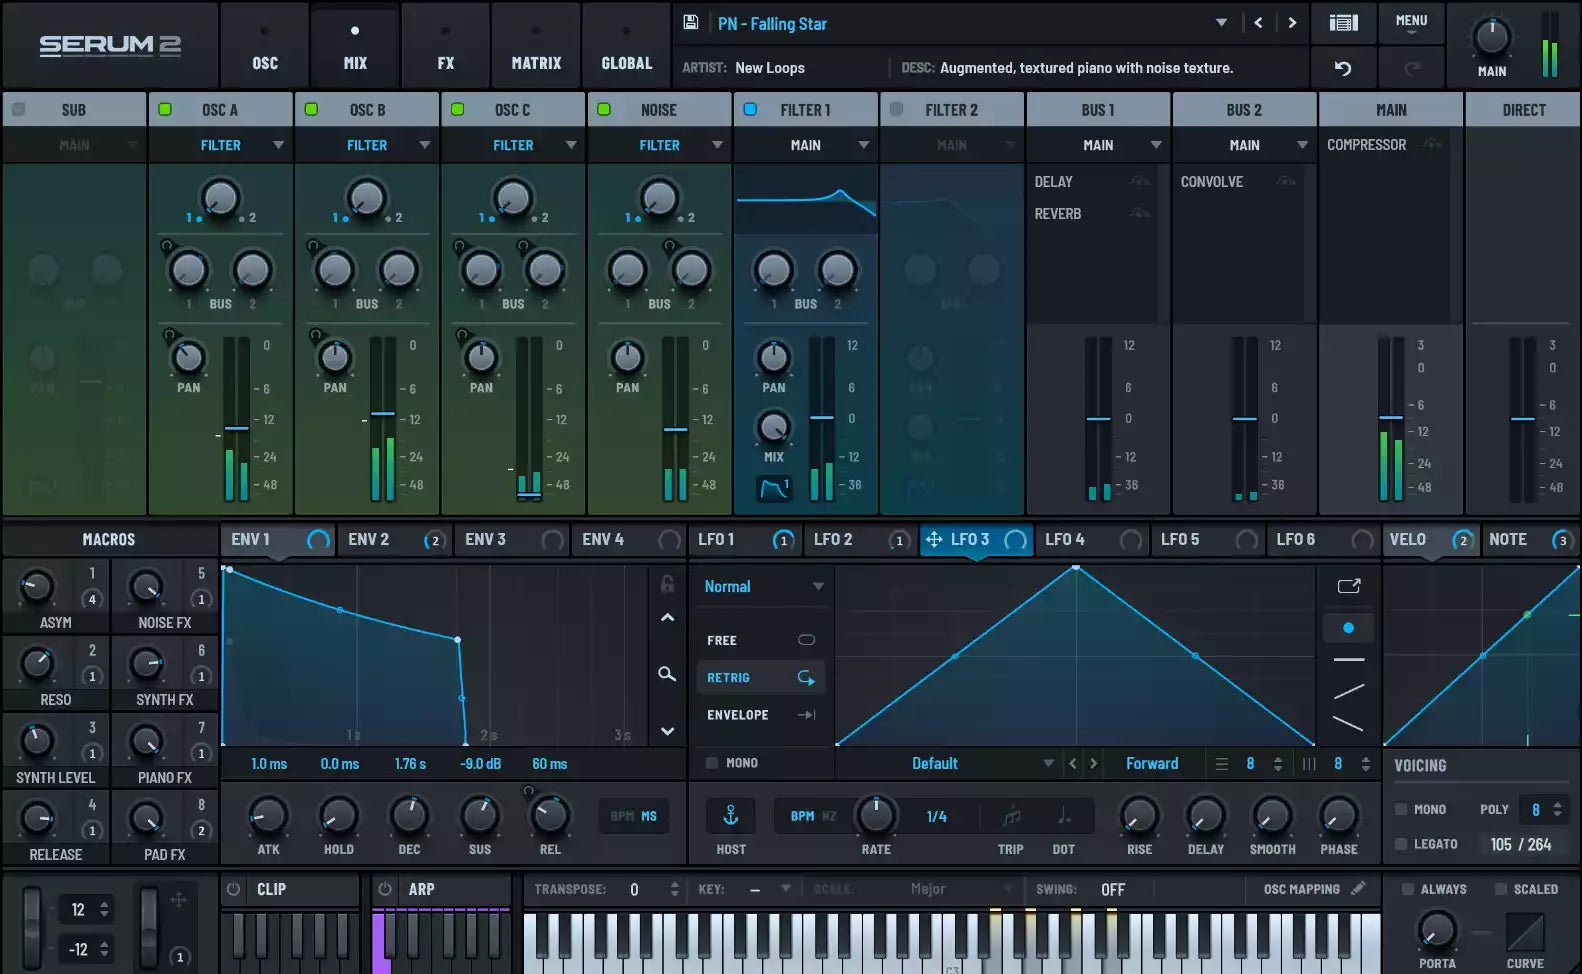Toggle the BPM MS envelope time button
Viewport: 1582px width, 974px height.
coord(634,816)
